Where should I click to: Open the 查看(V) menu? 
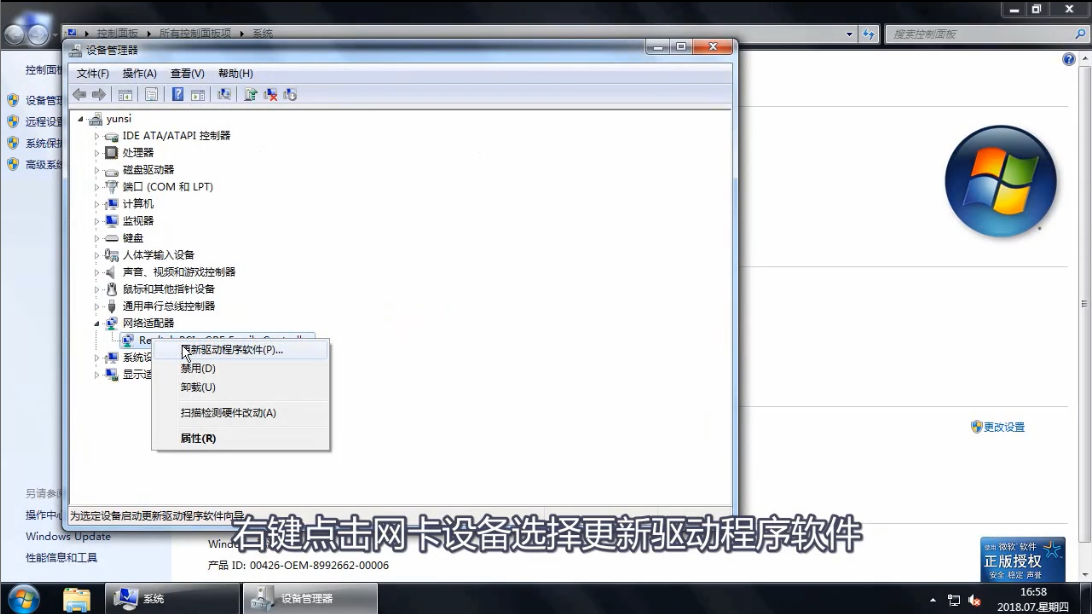point(187,73)
